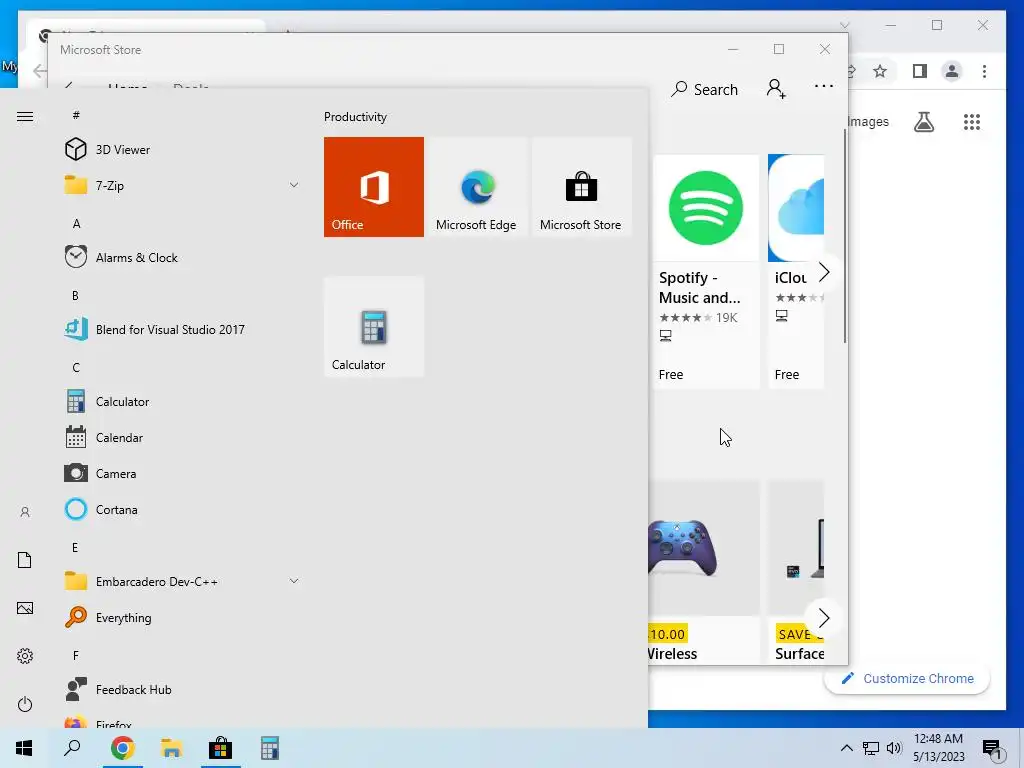Open network status in system tray
The image size is (1024, 768).
pos(871,748)
